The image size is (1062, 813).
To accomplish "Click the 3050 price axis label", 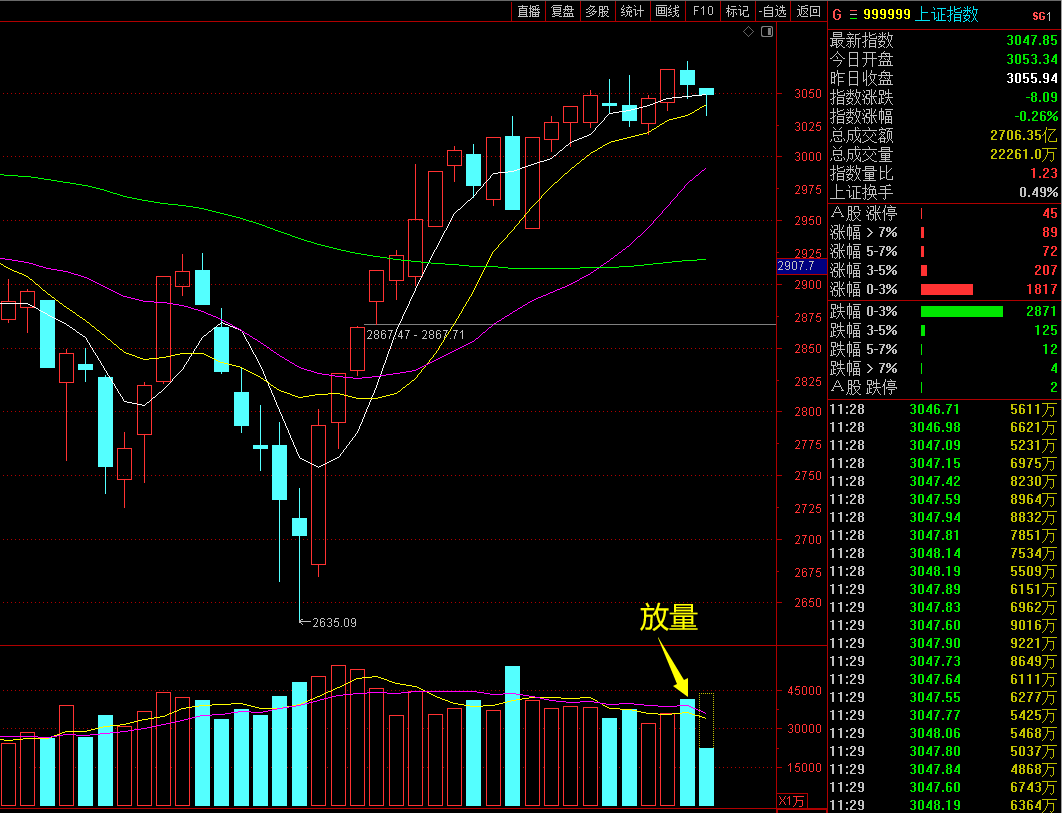I will tap(808, 94).
